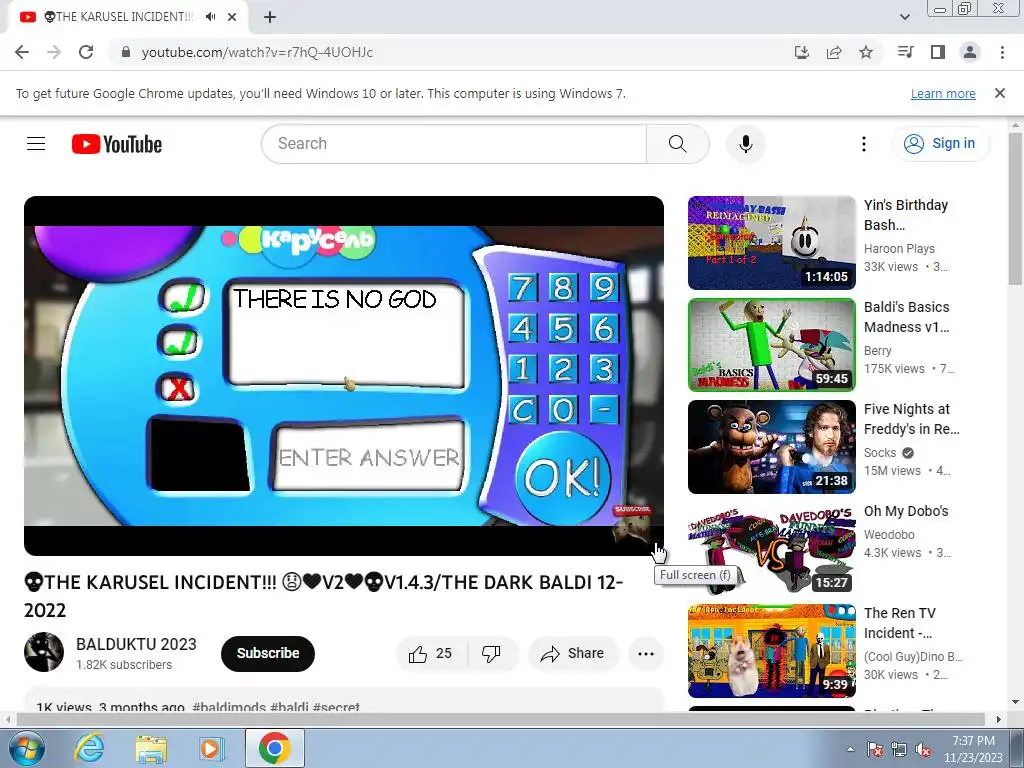Click Berry channel name

[x=878, y=351]
